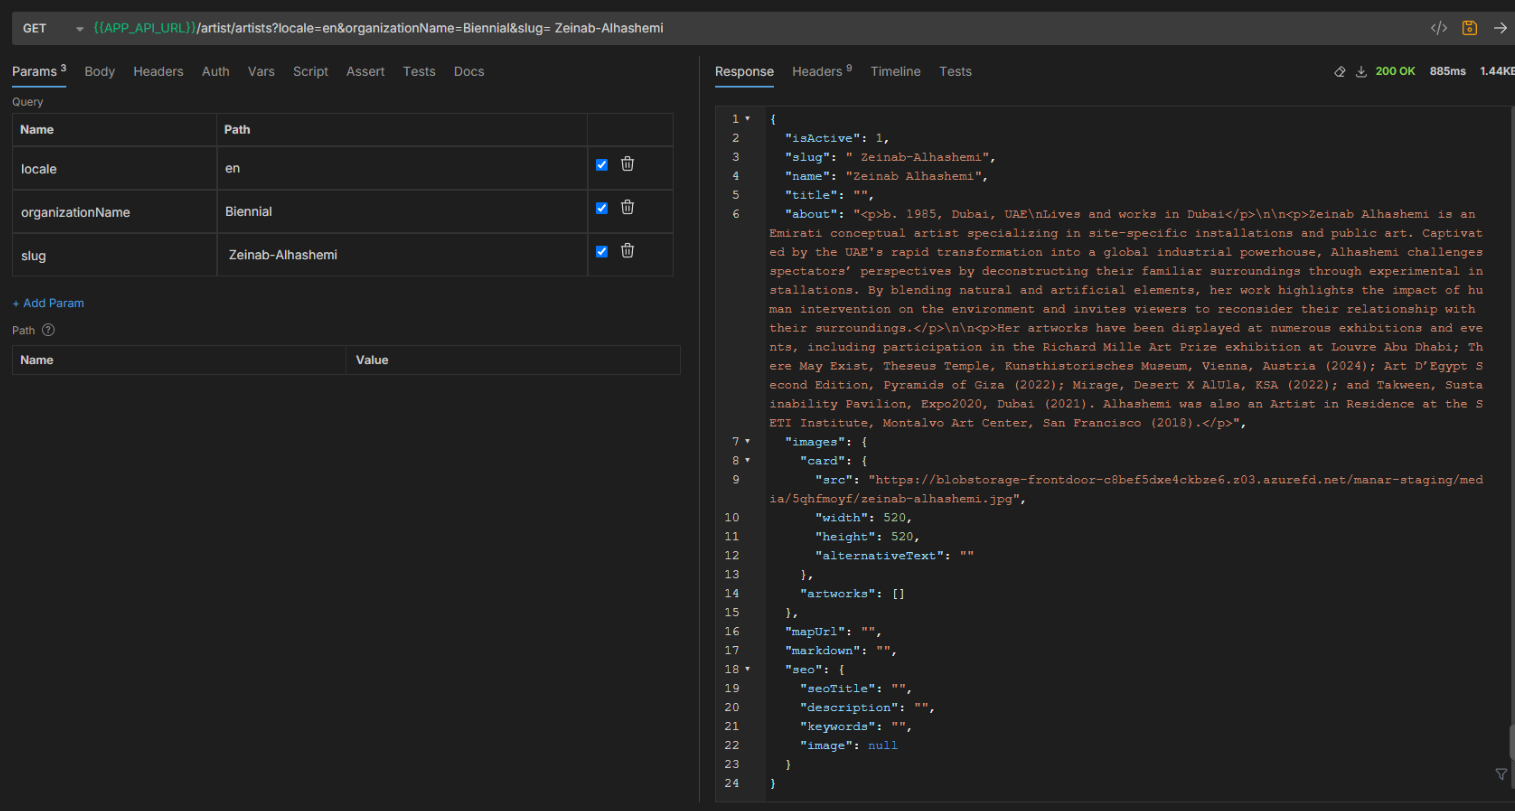Screen dimensions: 1515x811
Task: Switch to the Params tab
Action: (39, 71)
